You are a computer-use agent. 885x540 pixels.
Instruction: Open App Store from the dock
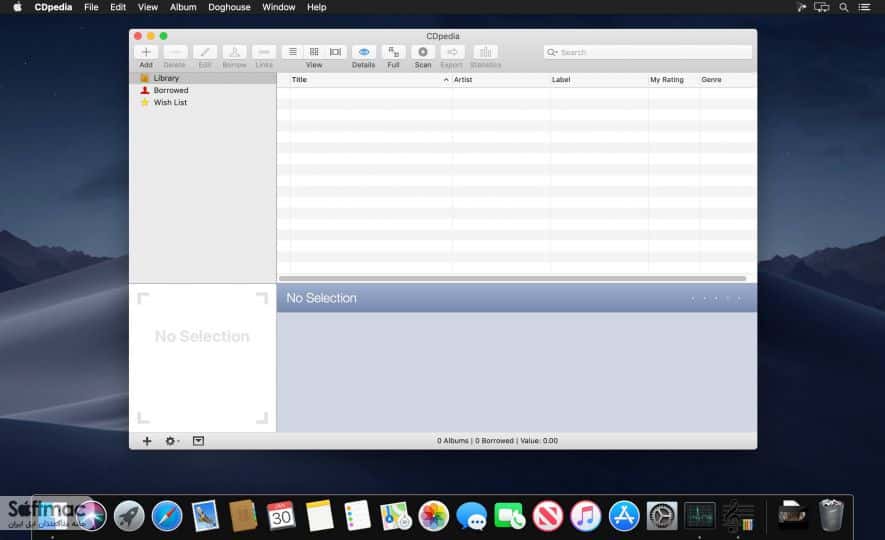(624, 516)
